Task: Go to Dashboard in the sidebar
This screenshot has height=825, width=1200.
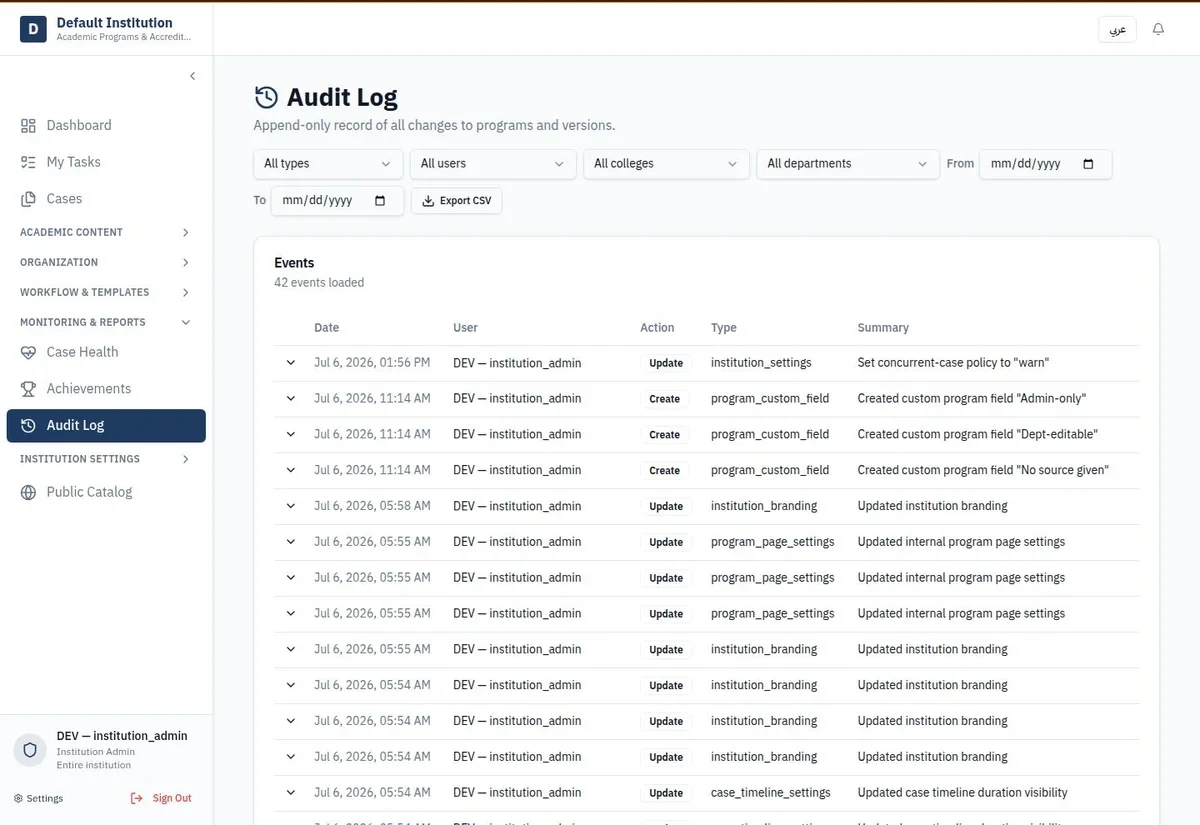Action: (x=106, y=125)
